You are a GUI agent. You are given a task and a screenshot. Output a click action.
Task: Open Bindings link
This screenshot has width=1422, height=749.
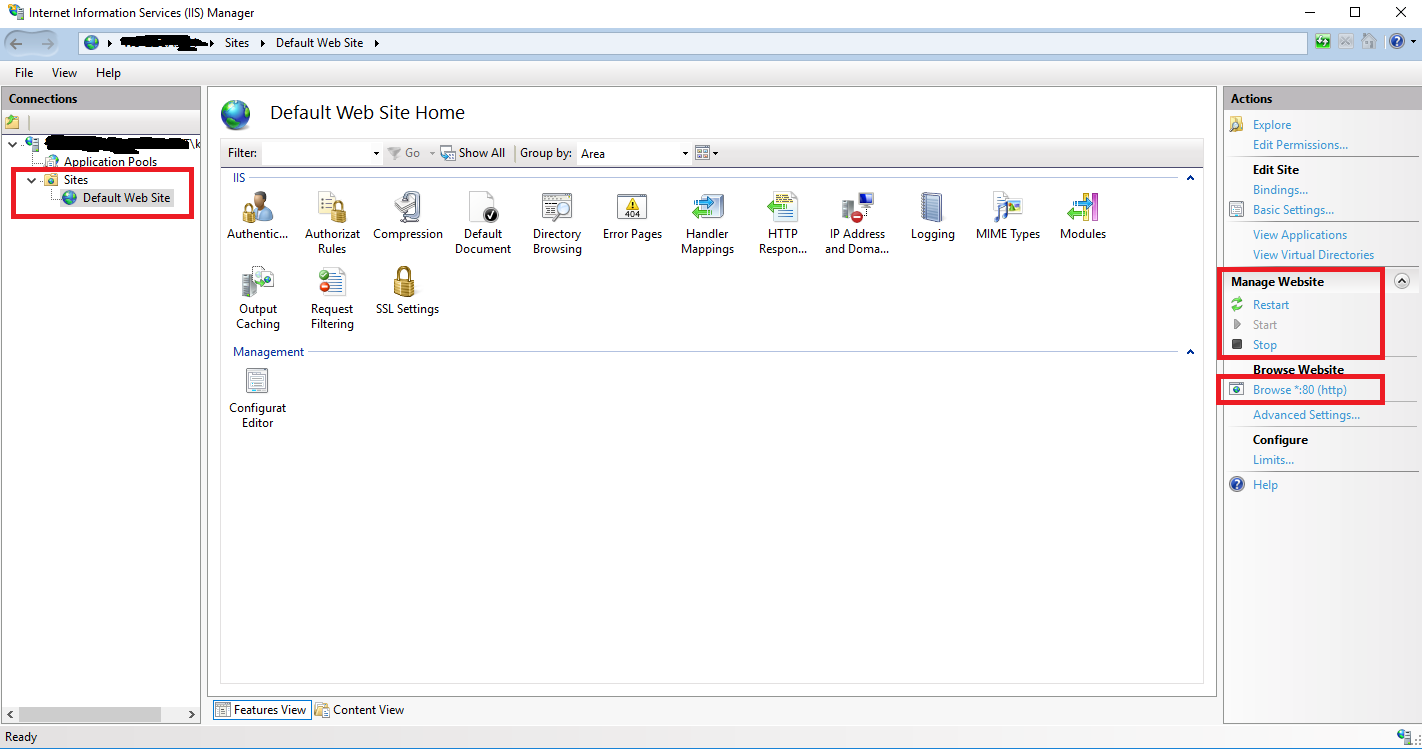tap(1280, 190)
